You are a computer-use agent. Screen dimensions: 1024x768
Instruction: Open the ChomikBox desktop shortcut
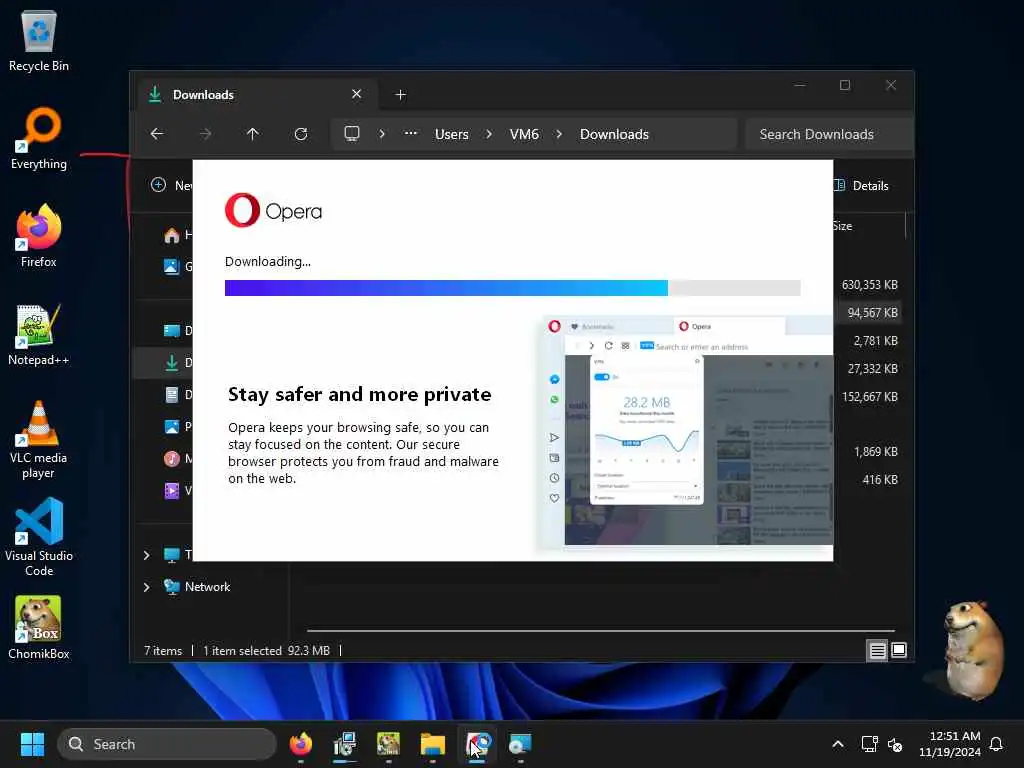pos(39,627)
